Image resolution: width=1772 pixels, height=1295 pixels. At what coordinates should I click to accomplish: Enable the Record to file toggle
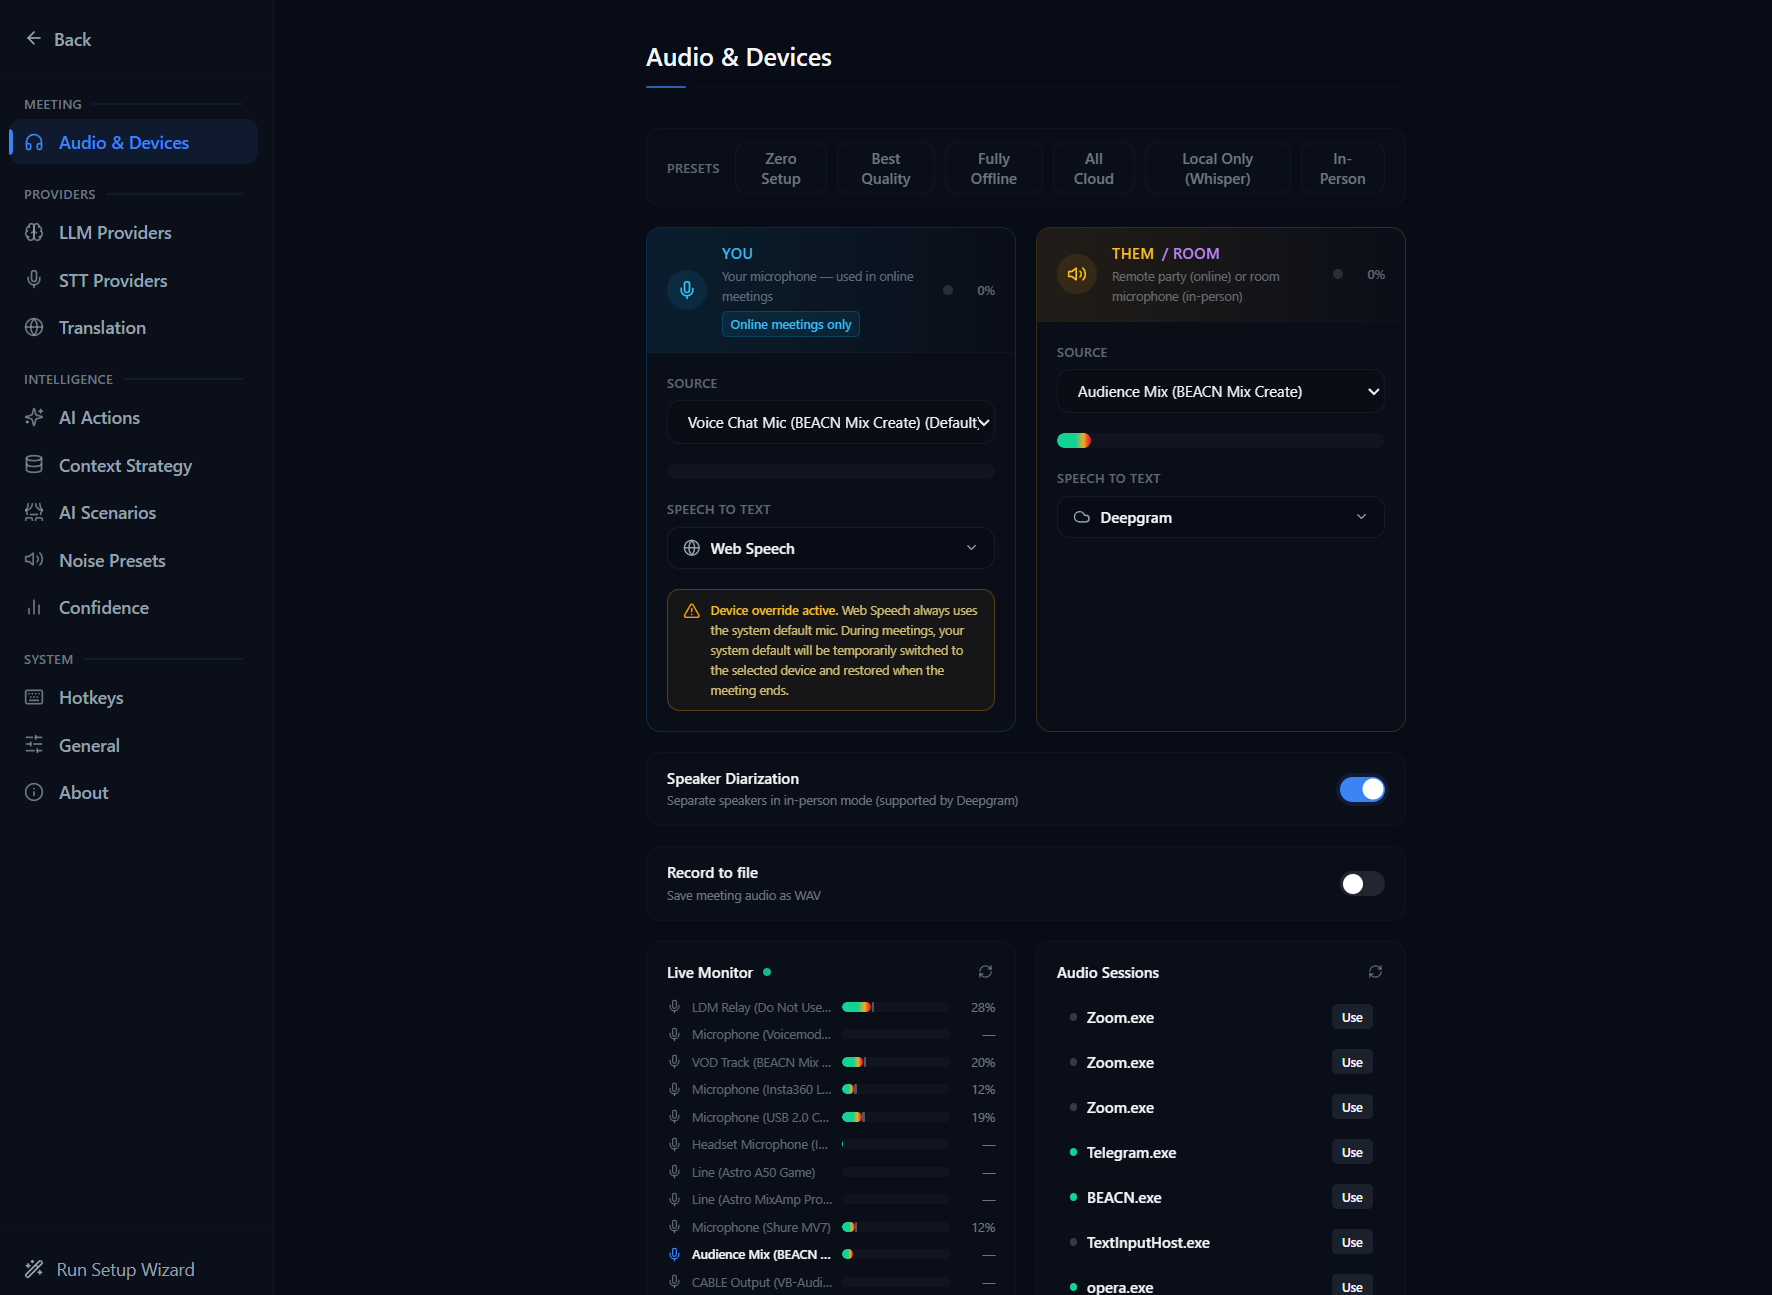pyautogui.click(x=1361, y=884)
